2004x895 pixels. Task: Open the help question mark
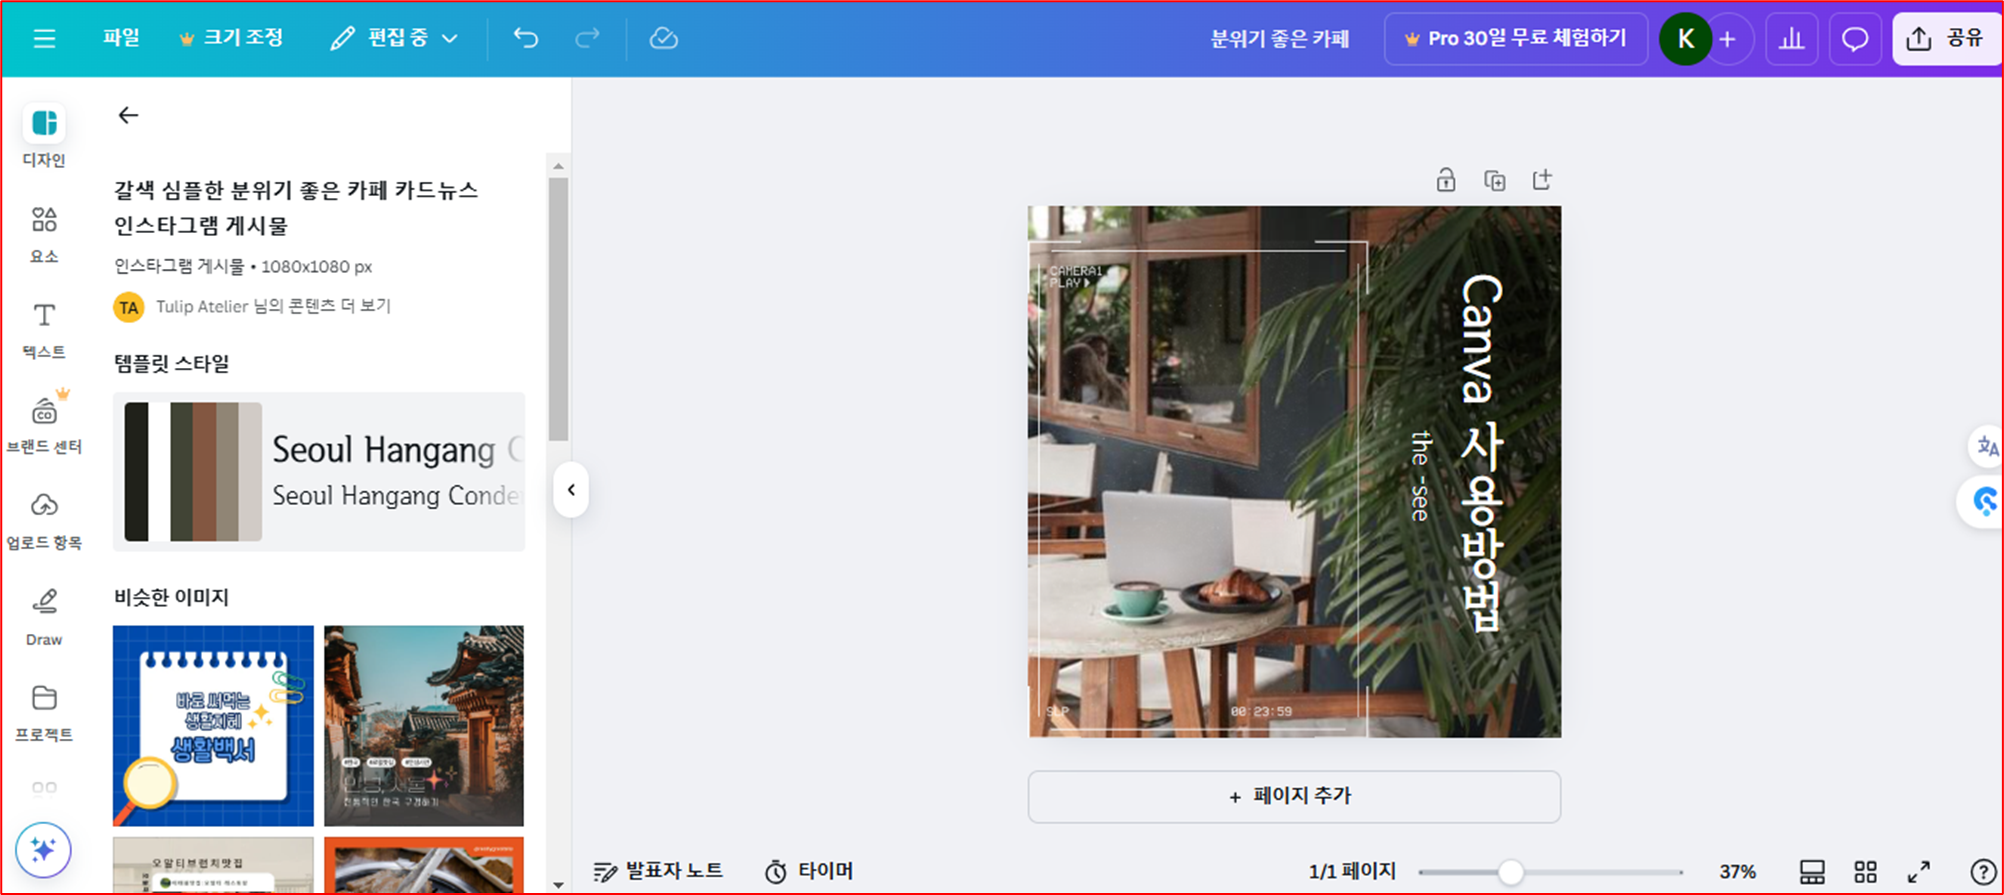click(x=1982, y=872)
